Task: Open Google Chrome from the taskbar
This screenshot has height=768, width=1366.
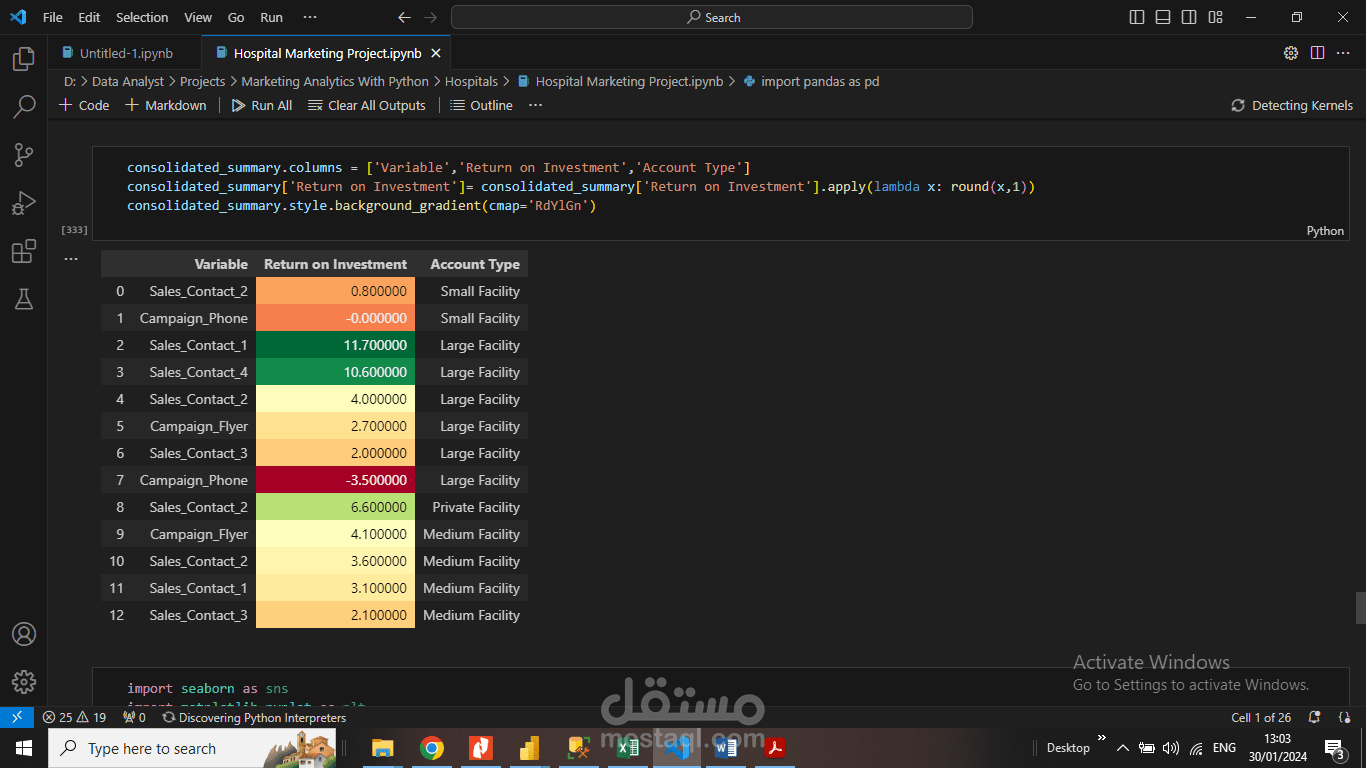Action: click(x=432, y=748)
